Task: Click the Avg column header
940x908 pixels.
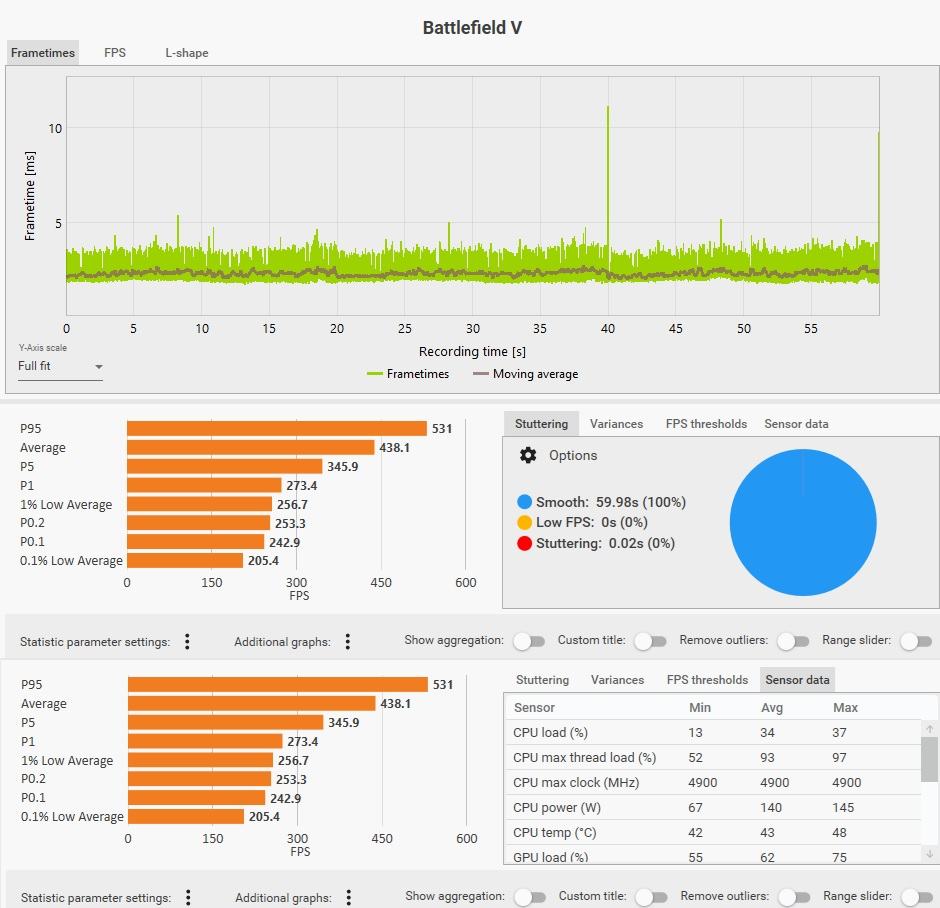Action: point(772,707)
